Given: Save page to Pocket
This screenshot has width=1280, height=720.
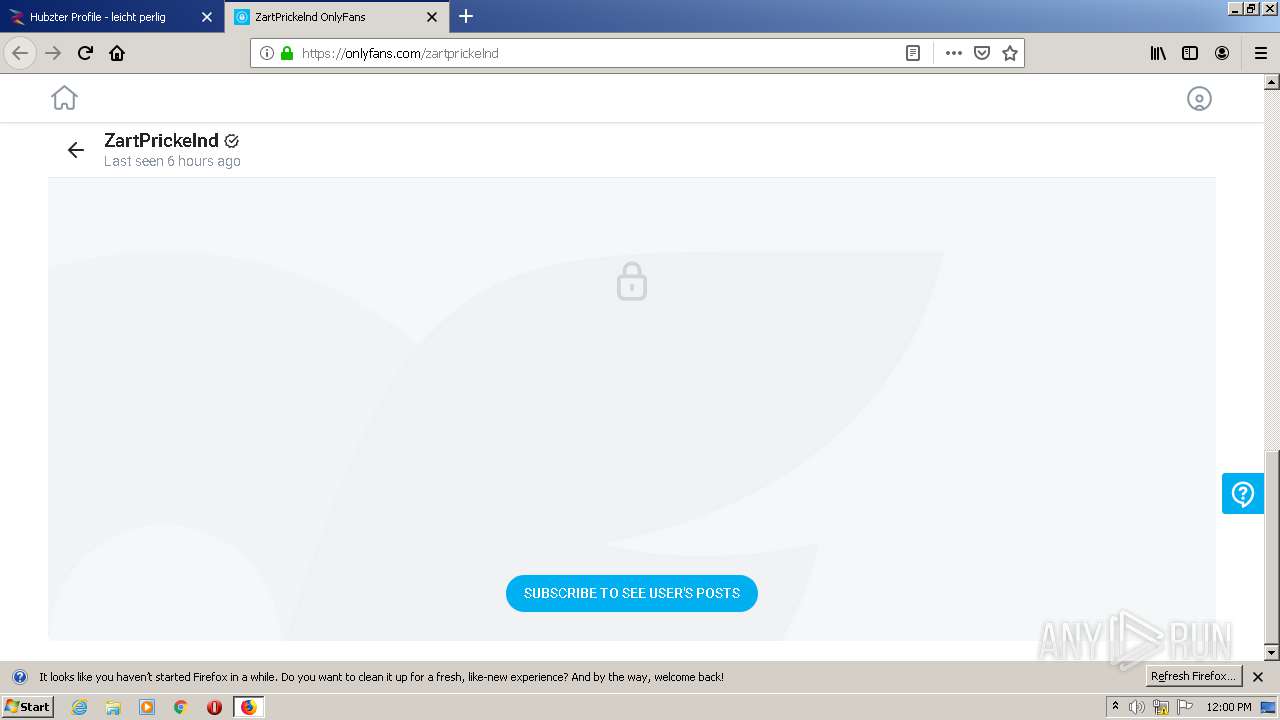Looking at the screenshot, I should 982,53.
